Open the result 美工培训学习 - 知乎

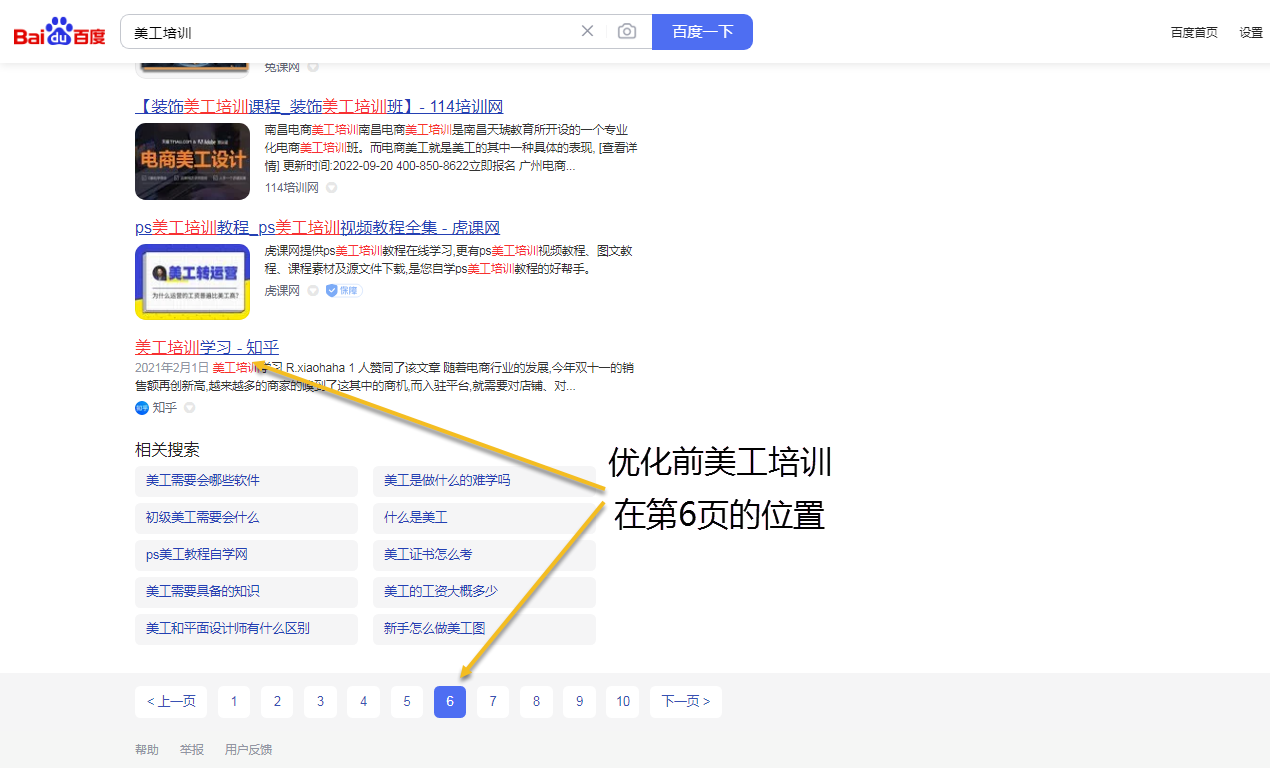205,346
